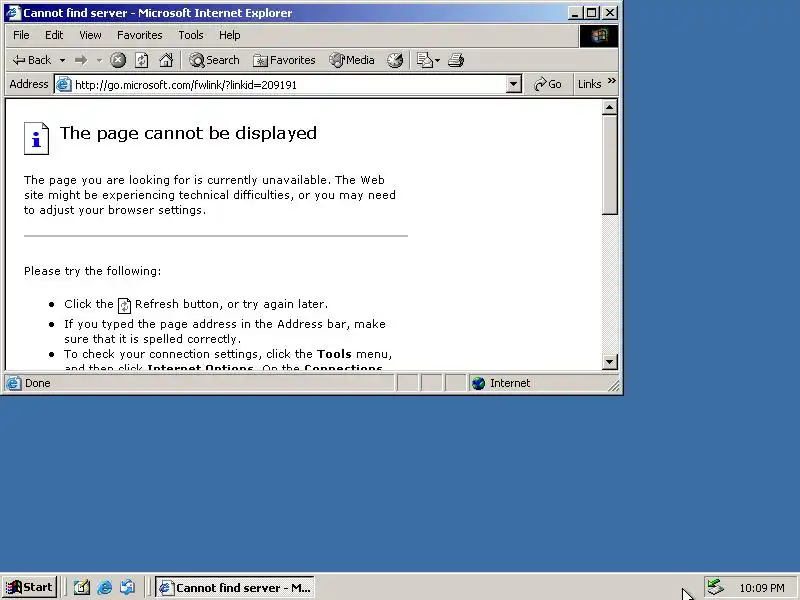Close the Internet Explorer window
Viewport: 800px width, 600px height.
click(x=610, y=13)
